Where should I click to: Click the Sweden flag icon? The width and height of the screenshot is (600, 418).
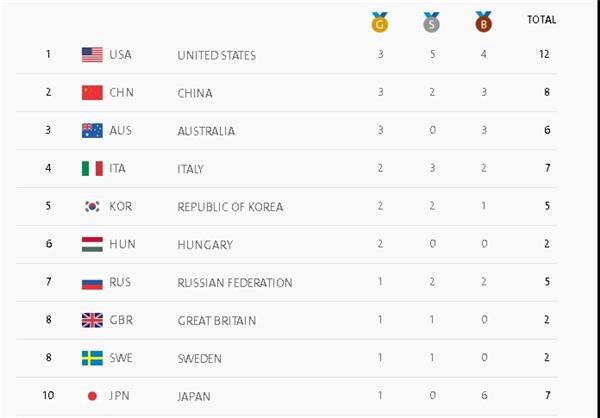(92, 358)
